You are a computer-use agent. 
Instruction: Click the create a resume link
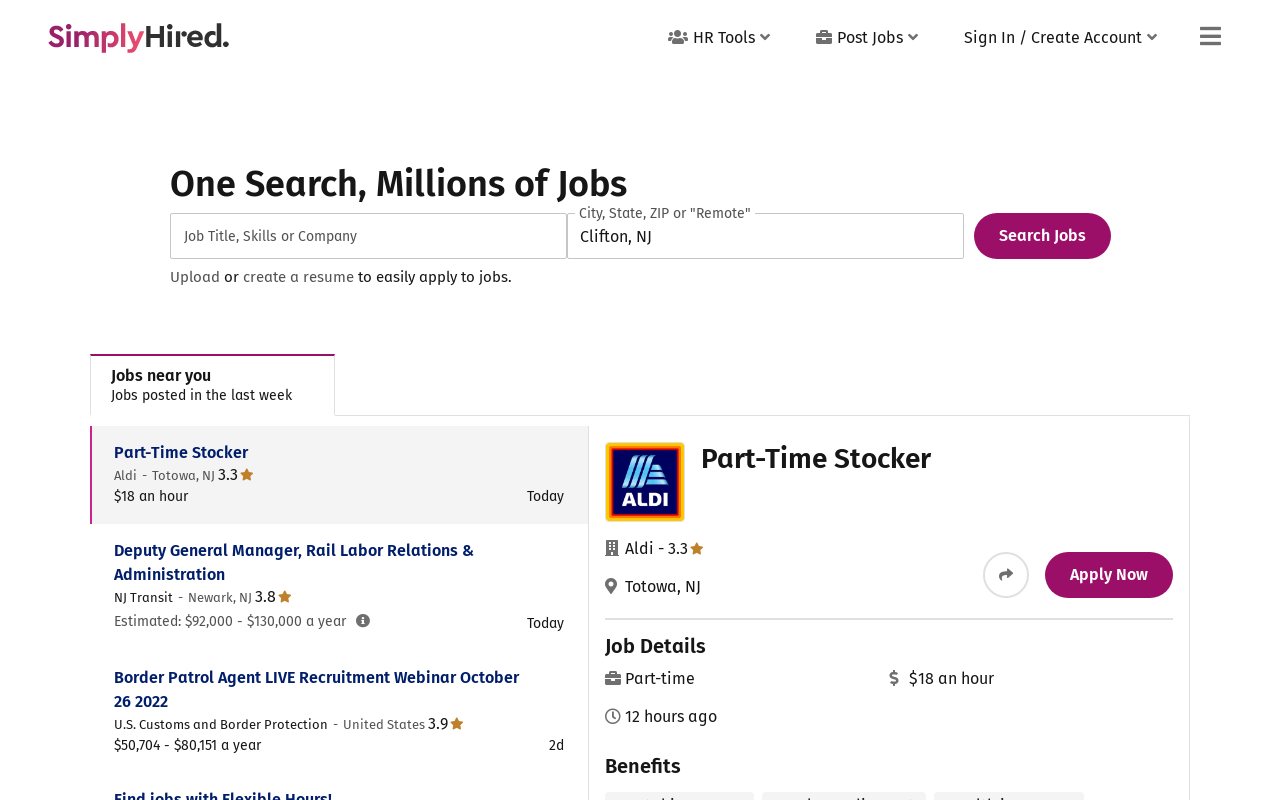tap(298, 277)
